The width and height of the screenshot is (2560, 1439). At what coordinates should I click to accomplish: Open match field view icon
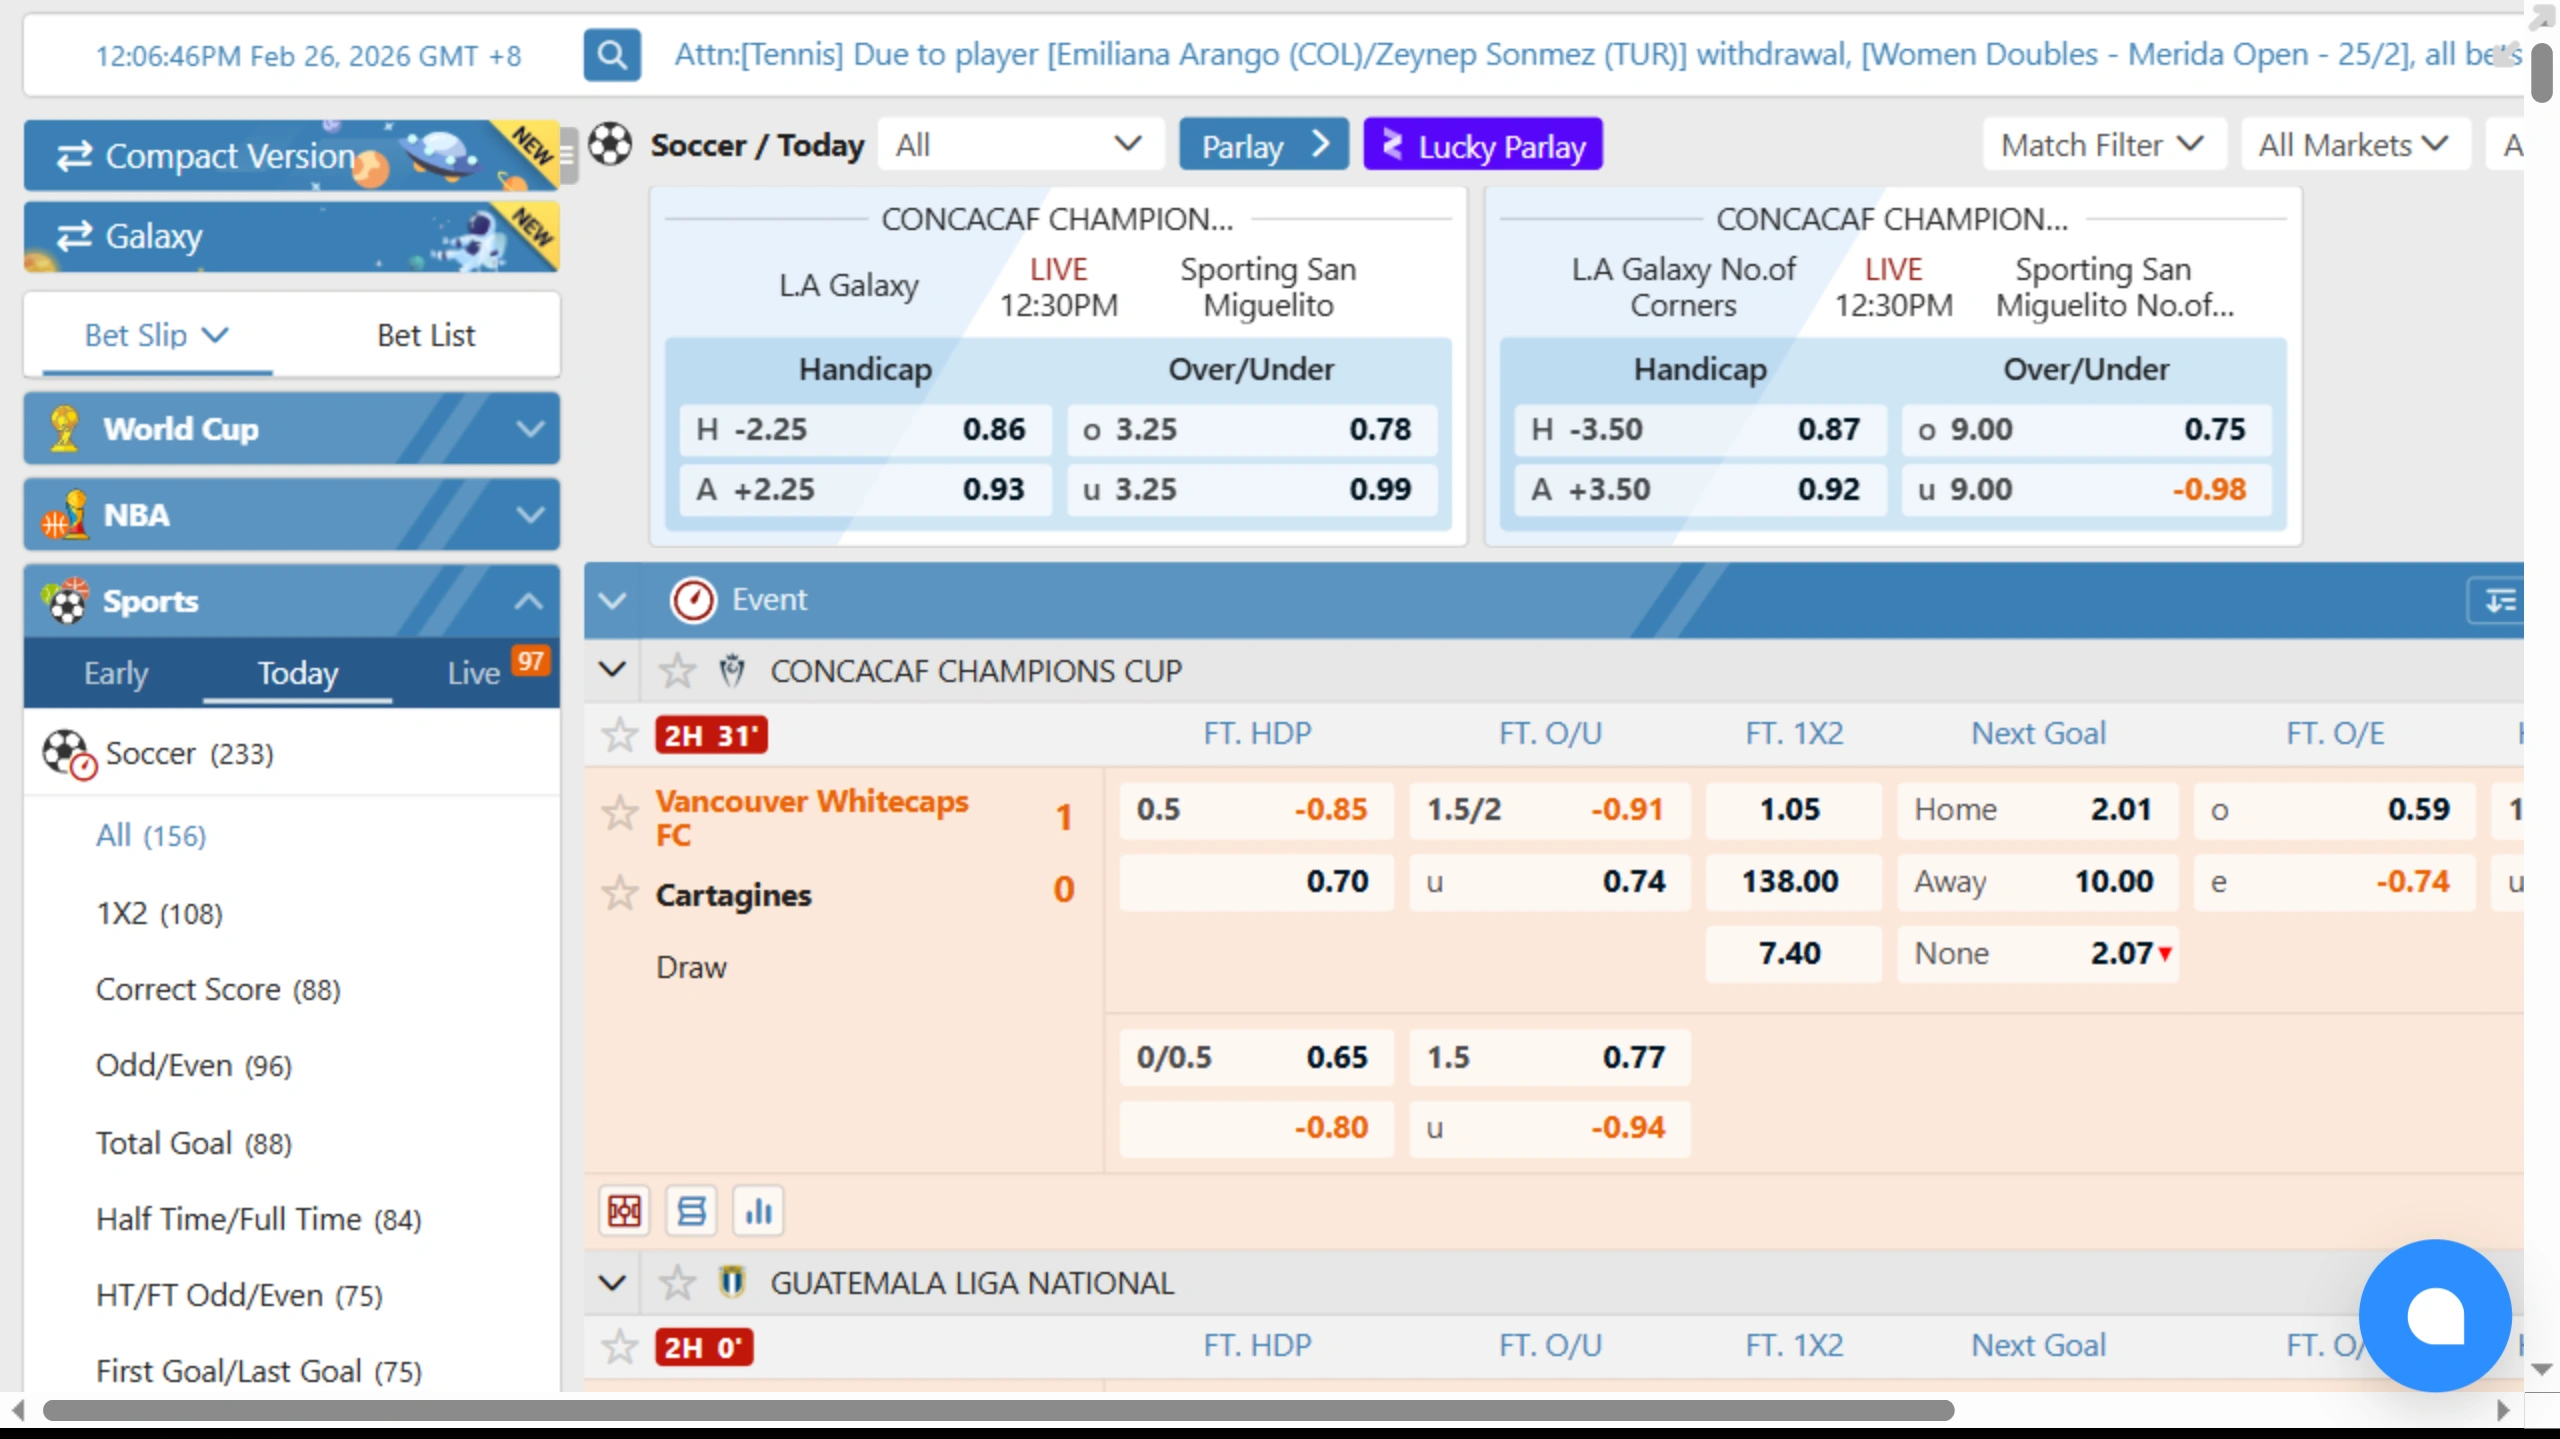tap(624, 1211)
